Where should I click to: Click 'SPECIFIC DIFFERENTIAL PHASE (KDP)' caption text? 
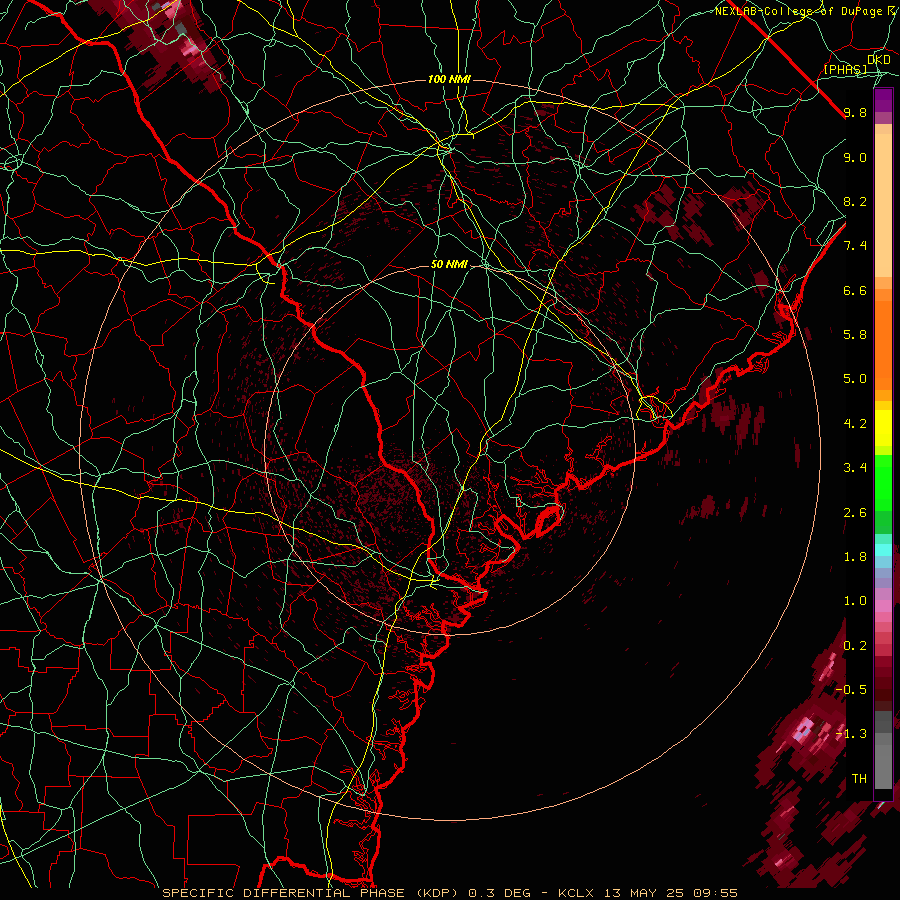coord(310,893)
